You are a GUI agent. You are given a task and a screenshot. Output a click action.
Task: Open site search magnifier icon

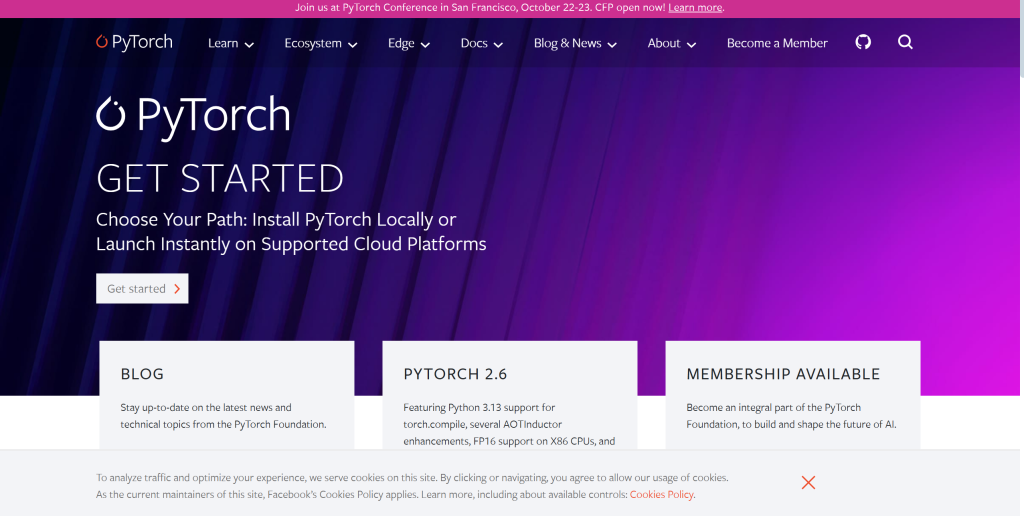coord(905,42)
